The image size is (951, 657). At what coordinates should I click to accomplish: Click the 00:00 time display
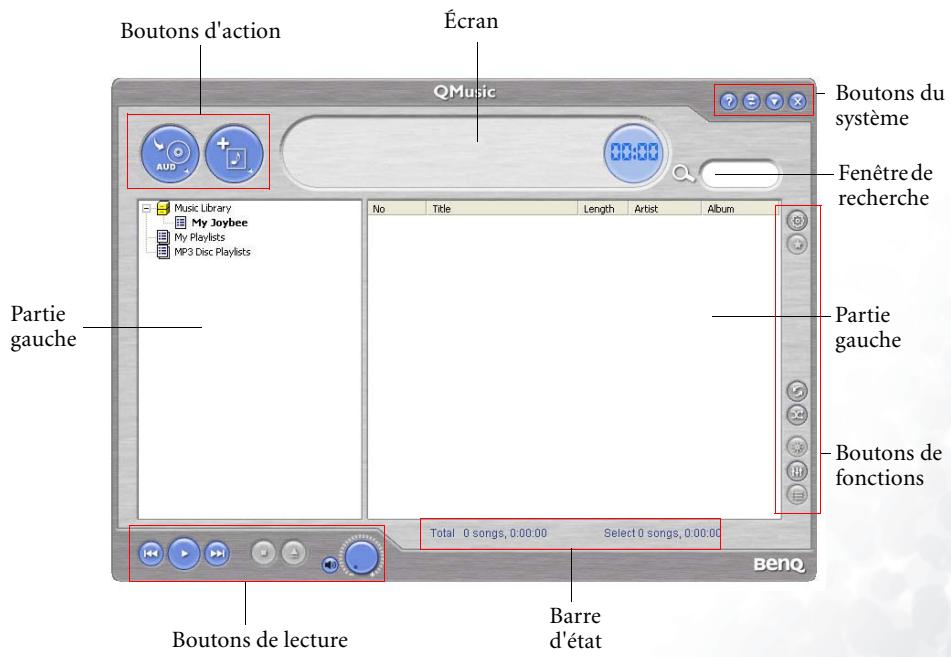pyautogui.click(x=634, y=152)
